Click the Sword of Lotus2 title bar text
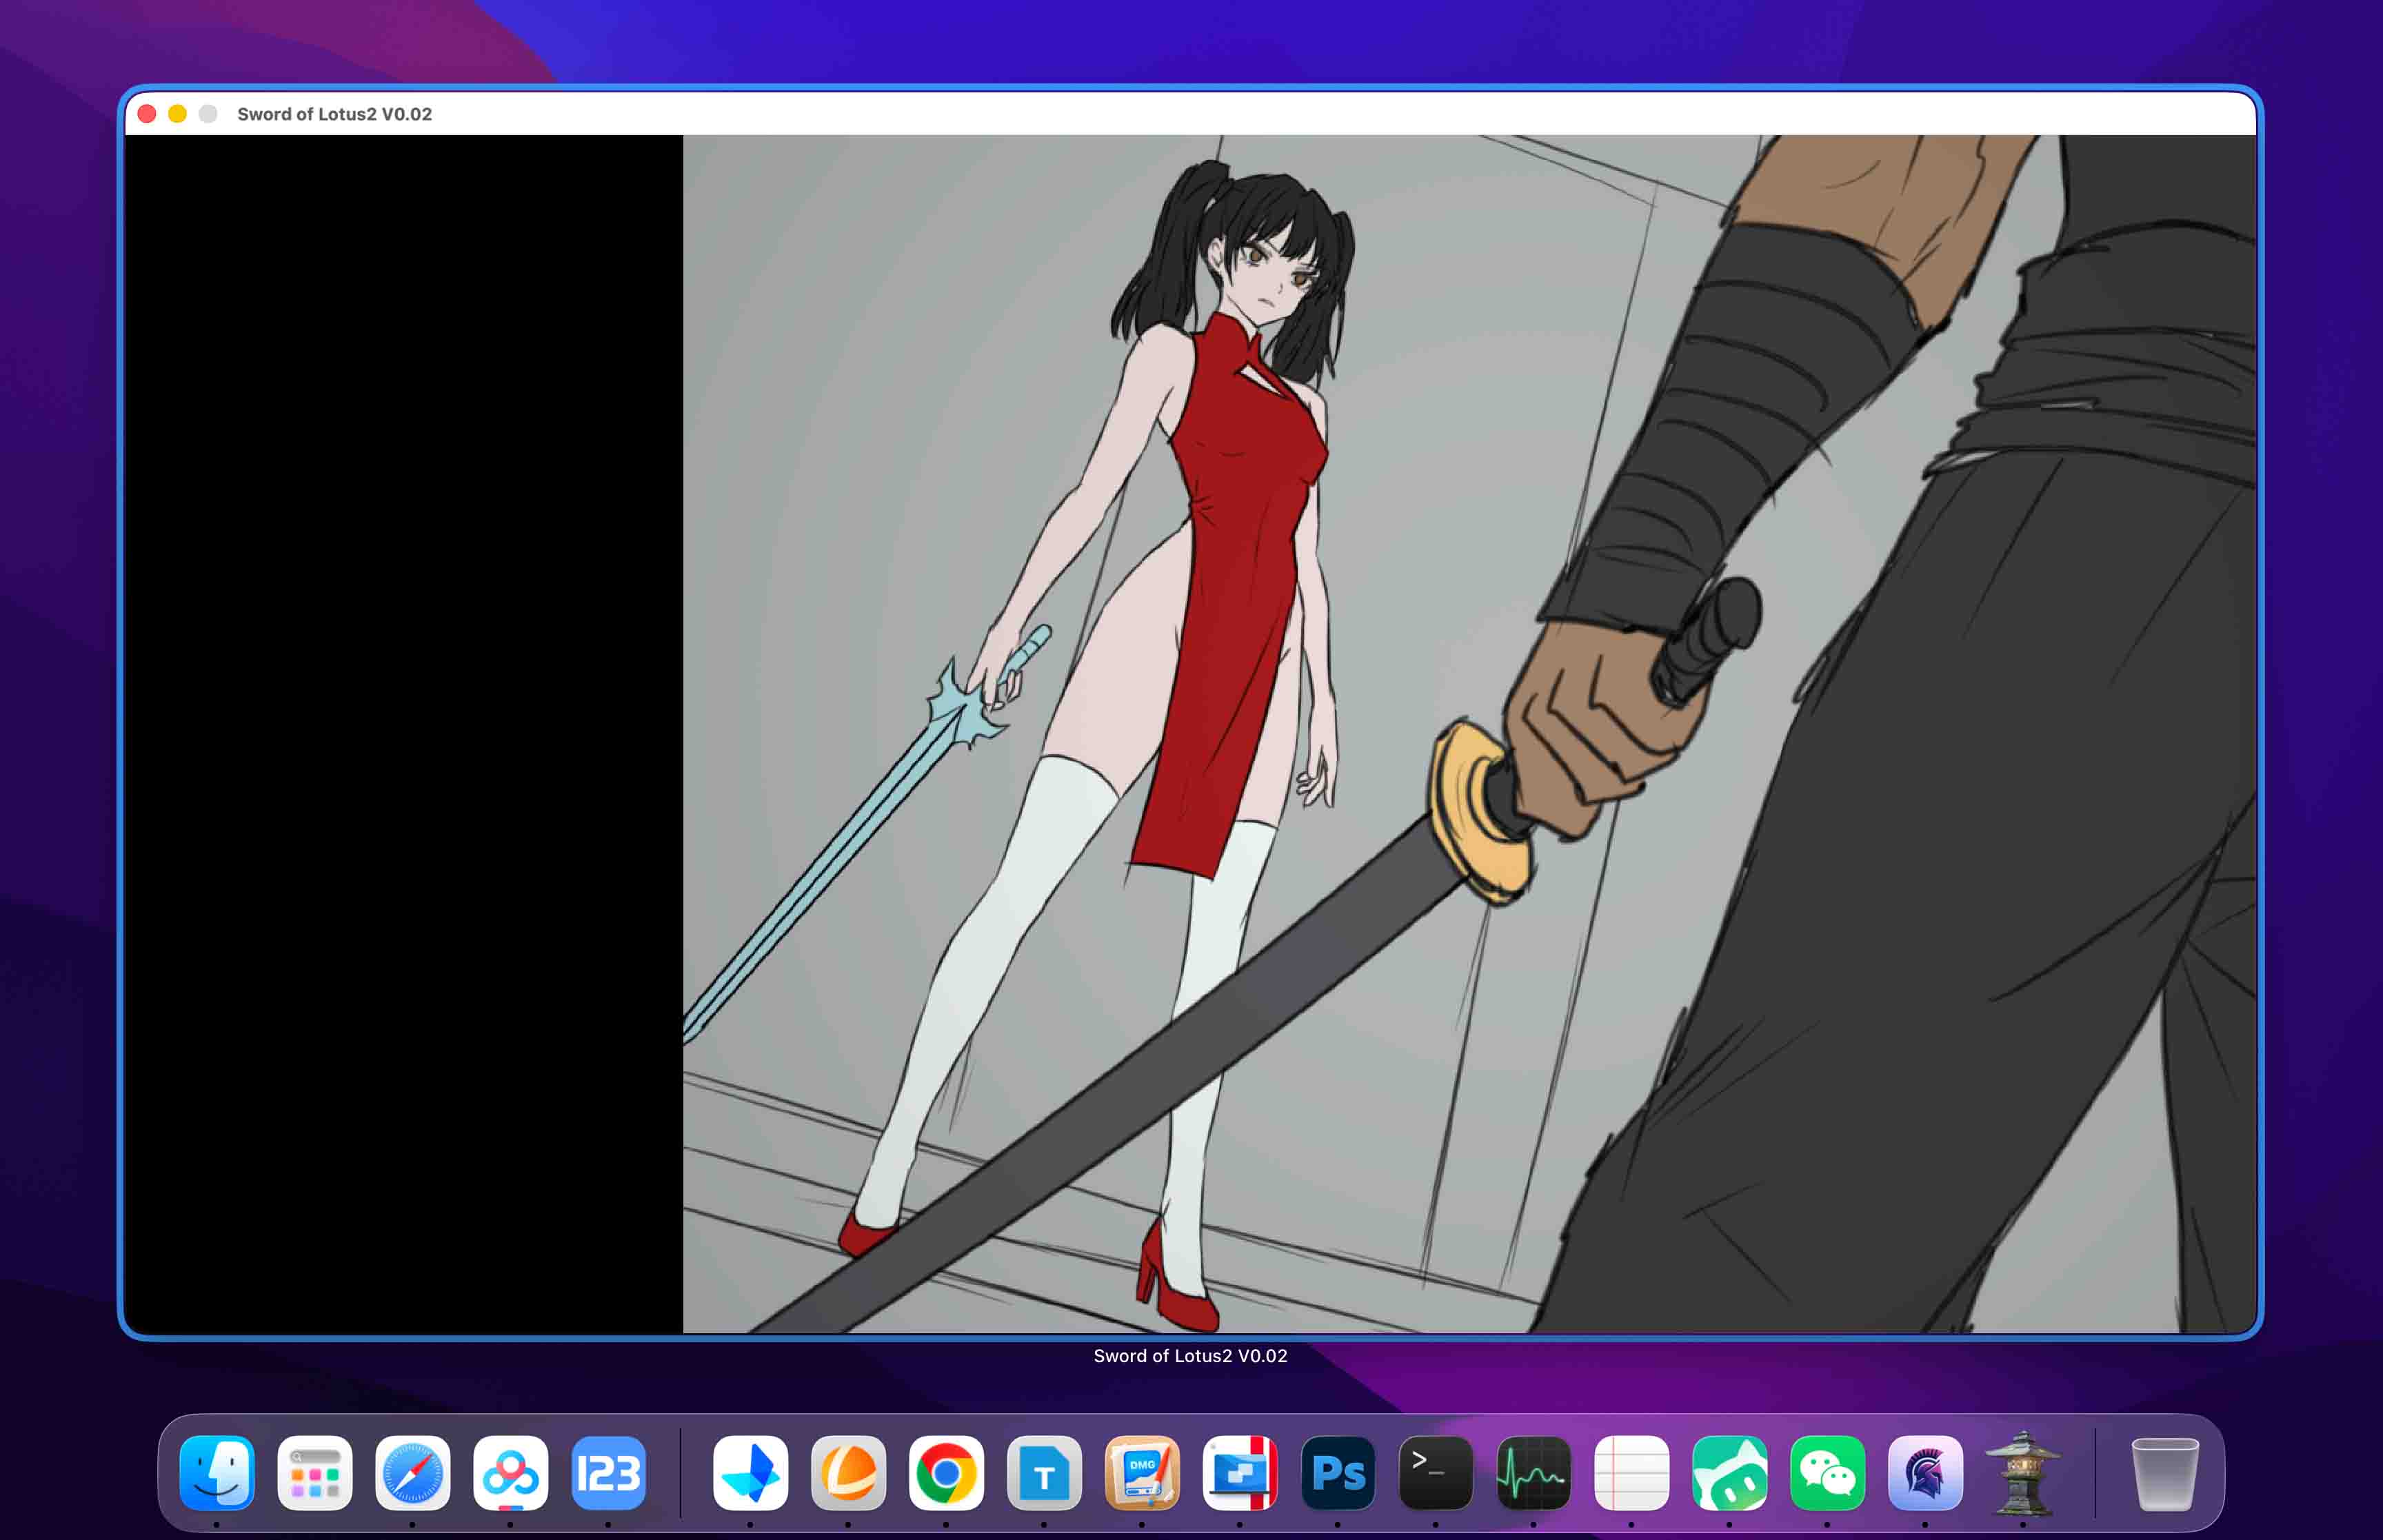 [x=335, y=114]
